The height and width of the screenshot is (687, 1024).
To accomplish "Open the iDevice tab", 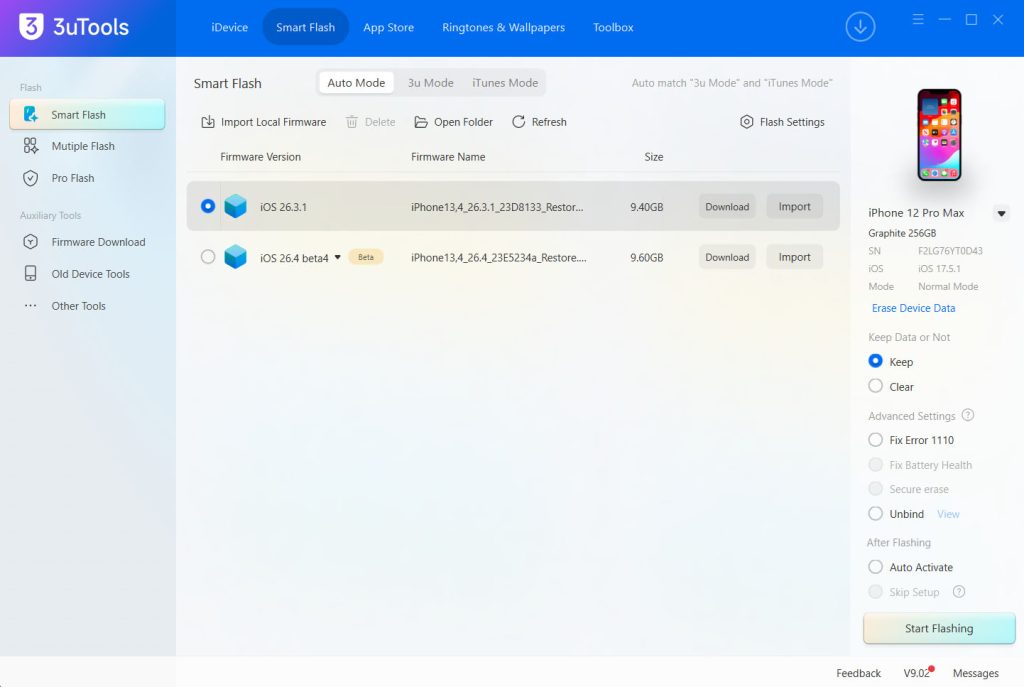I will coord(229,27).
